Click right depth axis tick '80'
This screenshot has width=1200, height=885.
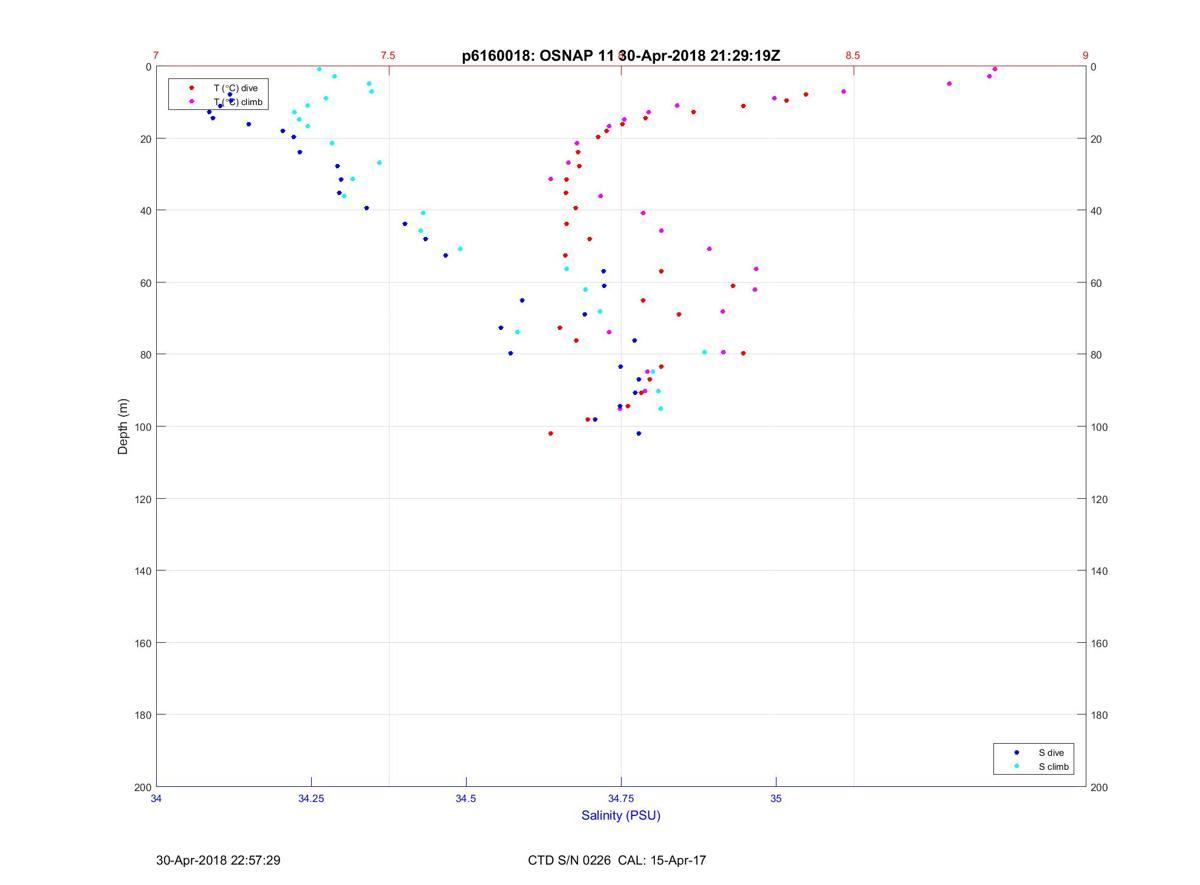pos(1096,355)
